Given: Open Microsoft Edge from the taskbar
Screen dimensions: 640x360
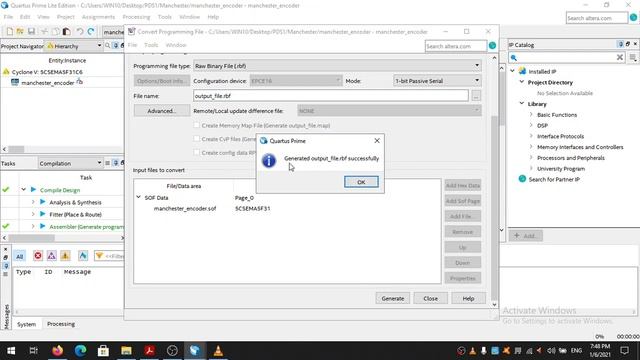Looking at the screenshot, I should (80, 350).
